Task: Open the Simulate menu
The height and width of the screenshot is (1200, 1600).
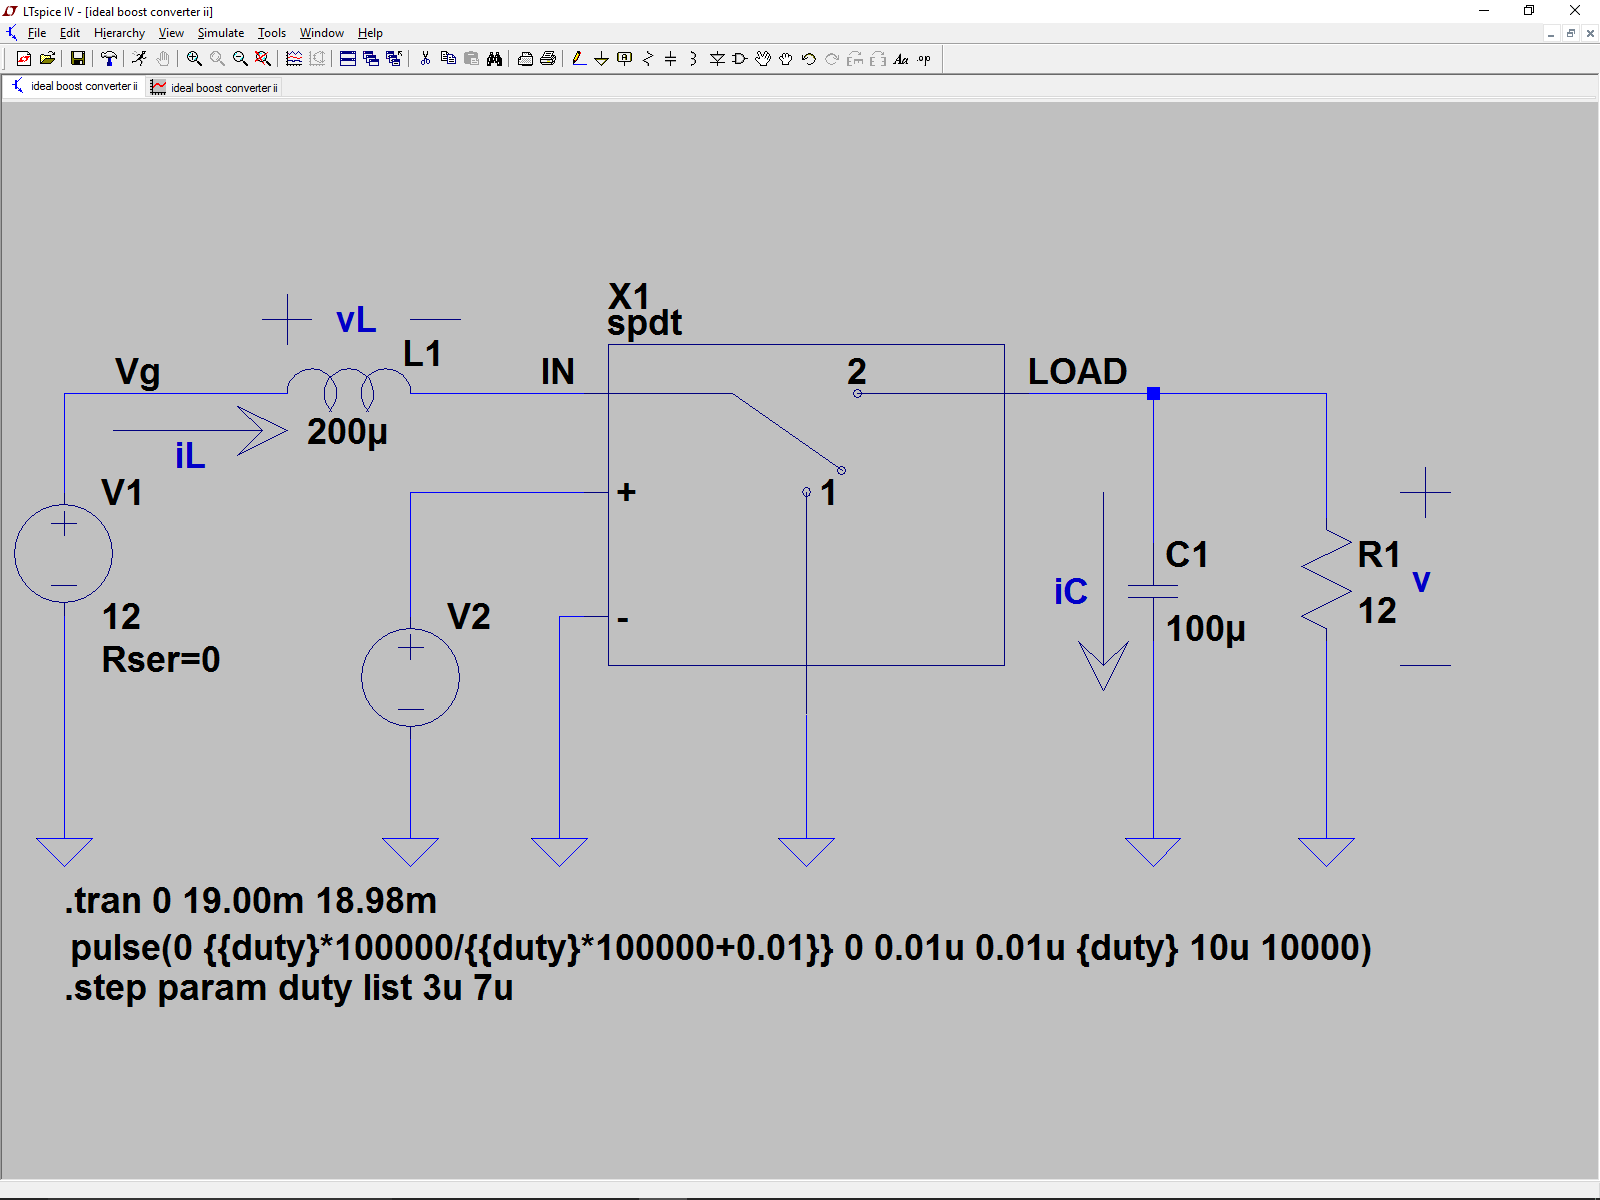Action: (220, 33)
